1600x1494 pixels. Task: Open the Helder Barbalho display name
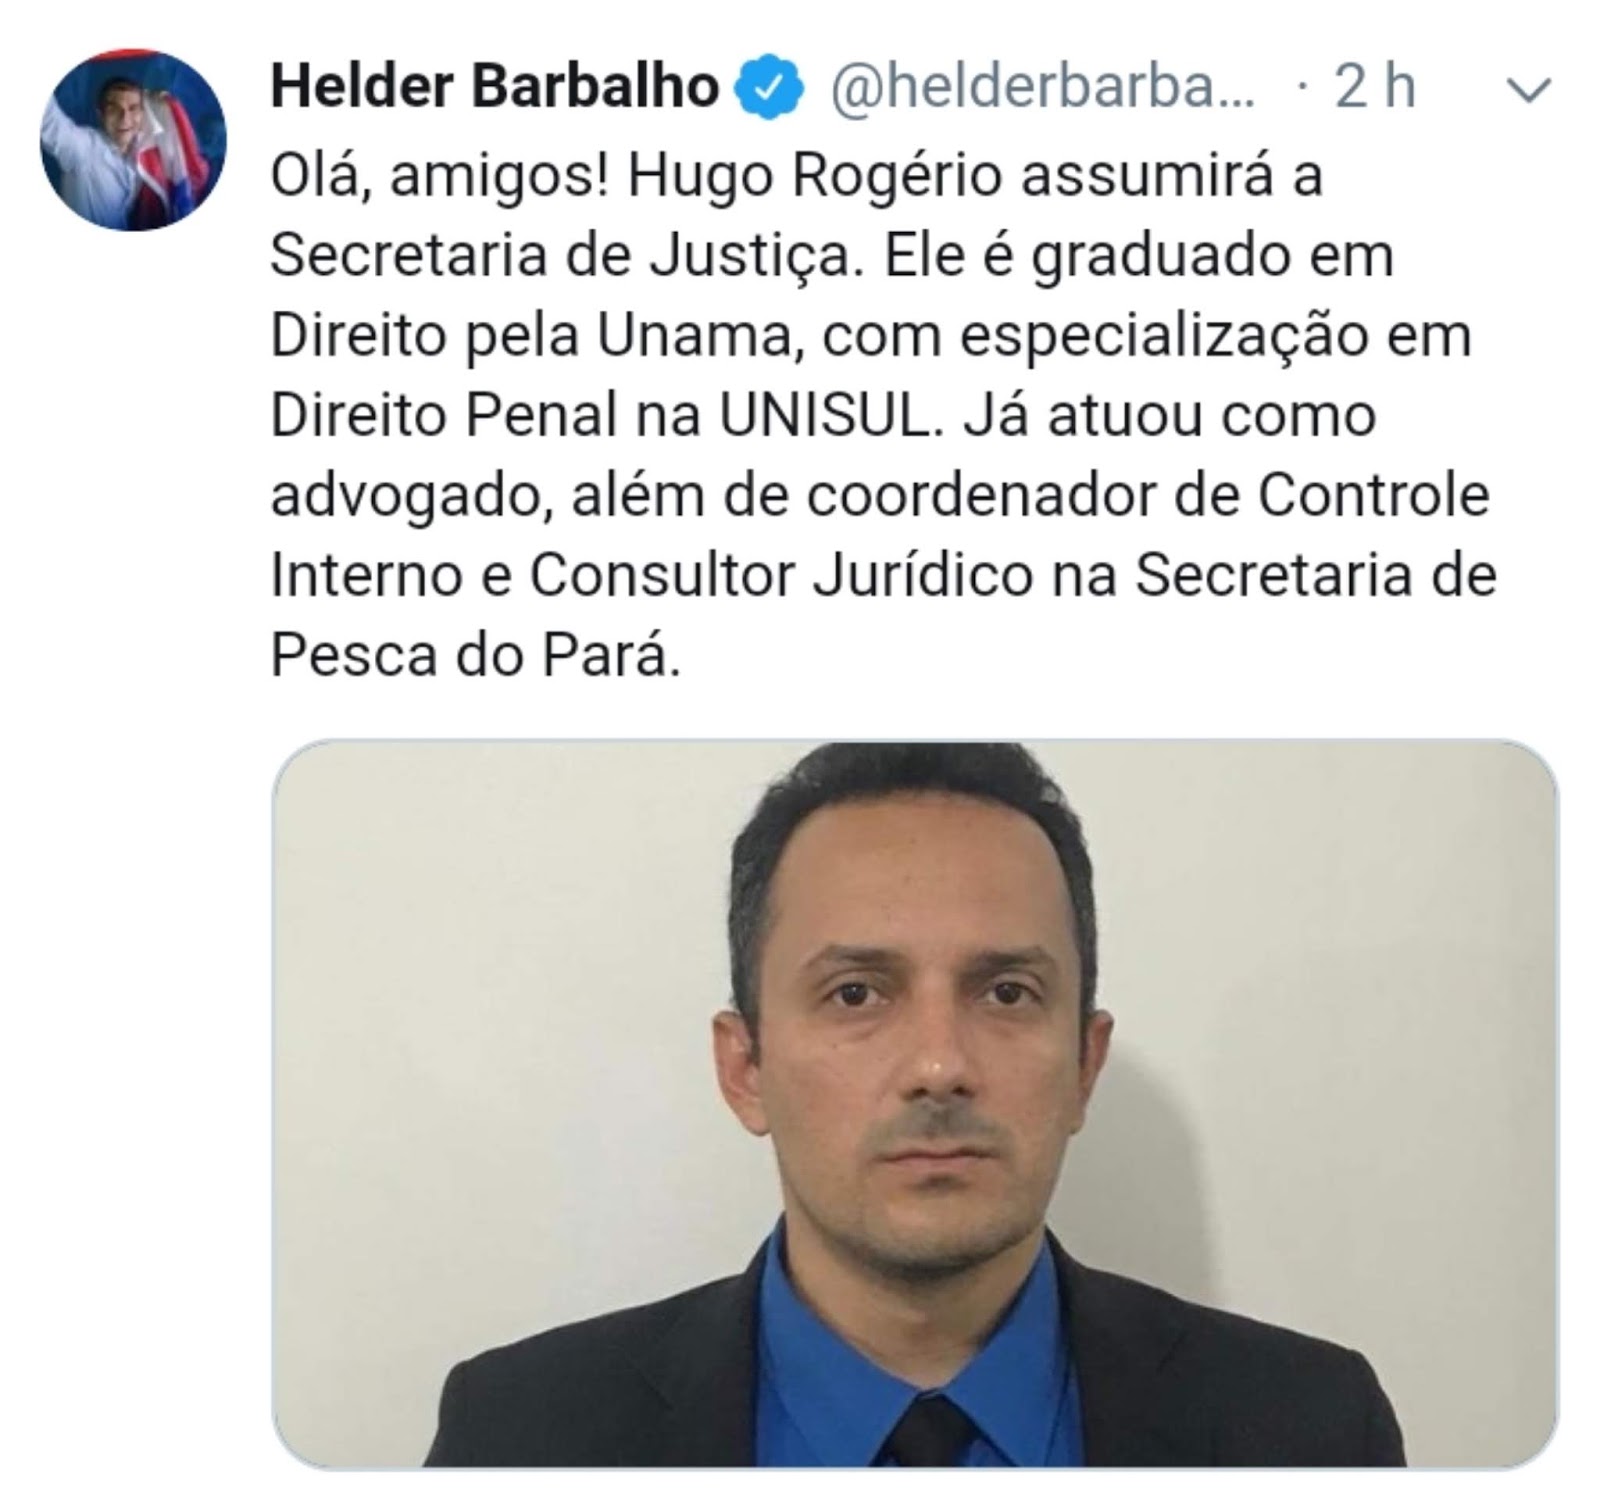point(495,86)
